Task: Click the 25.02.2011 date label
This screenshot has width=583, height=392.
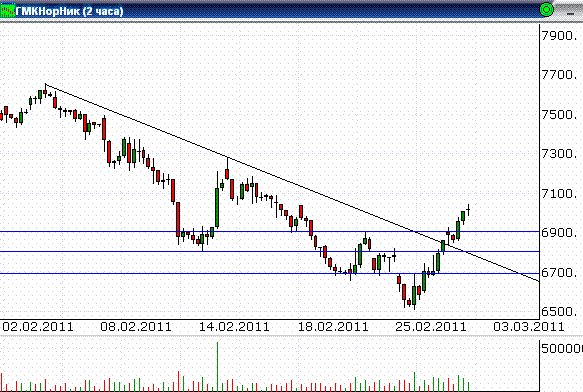Action: [x=431, y=327]
